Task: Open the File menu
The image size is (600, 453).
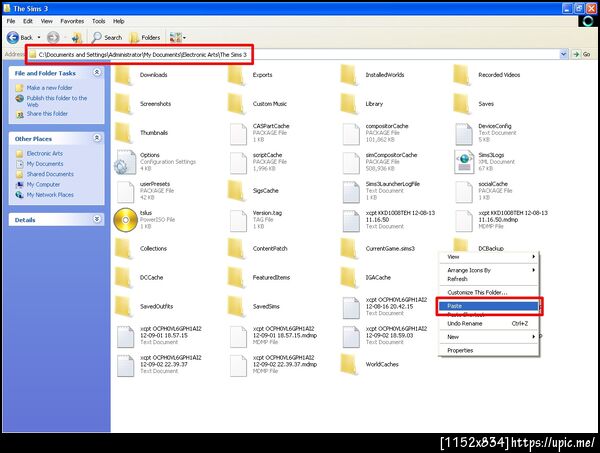Action: coord(11,21)
